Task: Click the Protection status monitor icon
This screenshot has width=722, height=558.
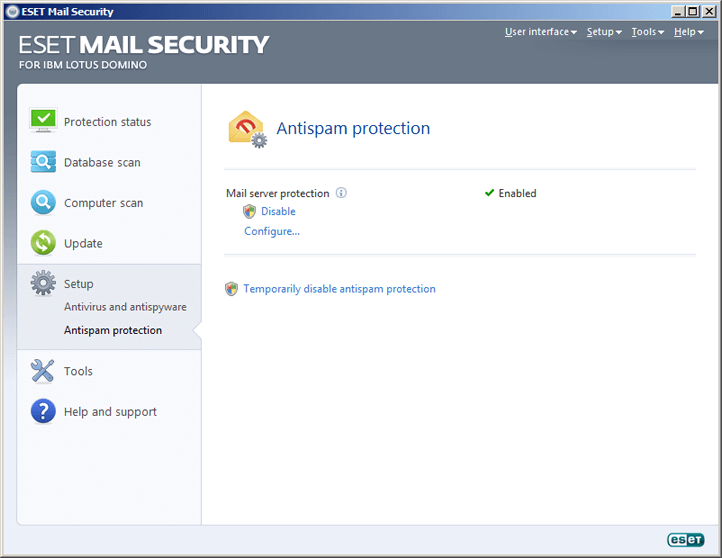Action: 43,121
